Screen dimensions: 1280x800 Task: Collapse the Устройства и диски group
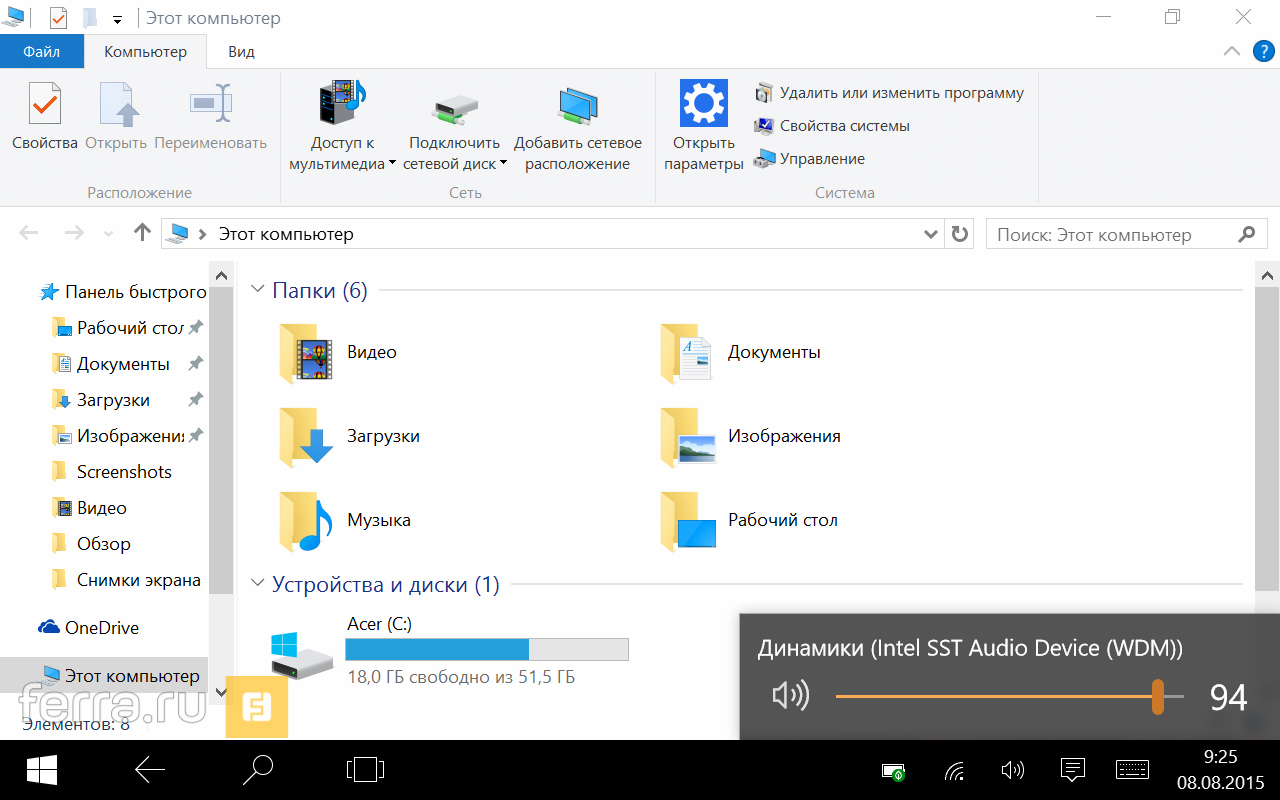click(x=258, y=585)
